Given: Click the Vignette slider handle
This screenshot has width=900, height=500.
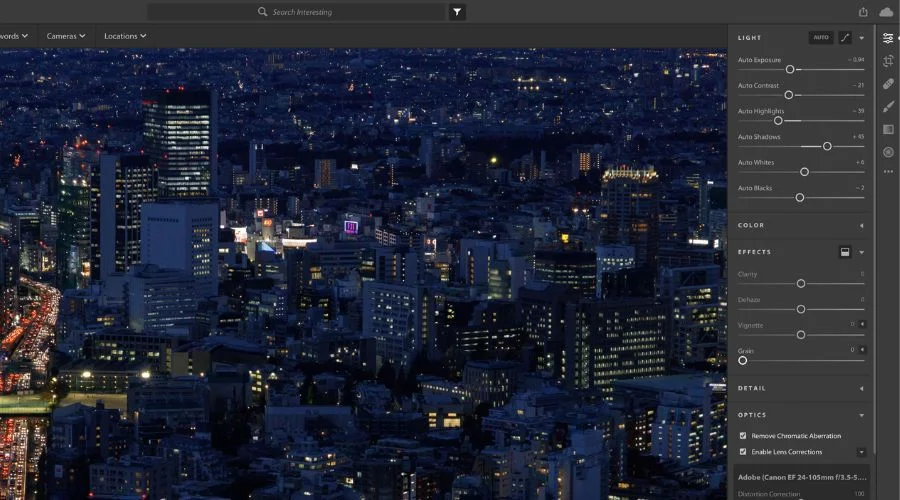Looking at the screenshot, I should click(x=801, y=335).
